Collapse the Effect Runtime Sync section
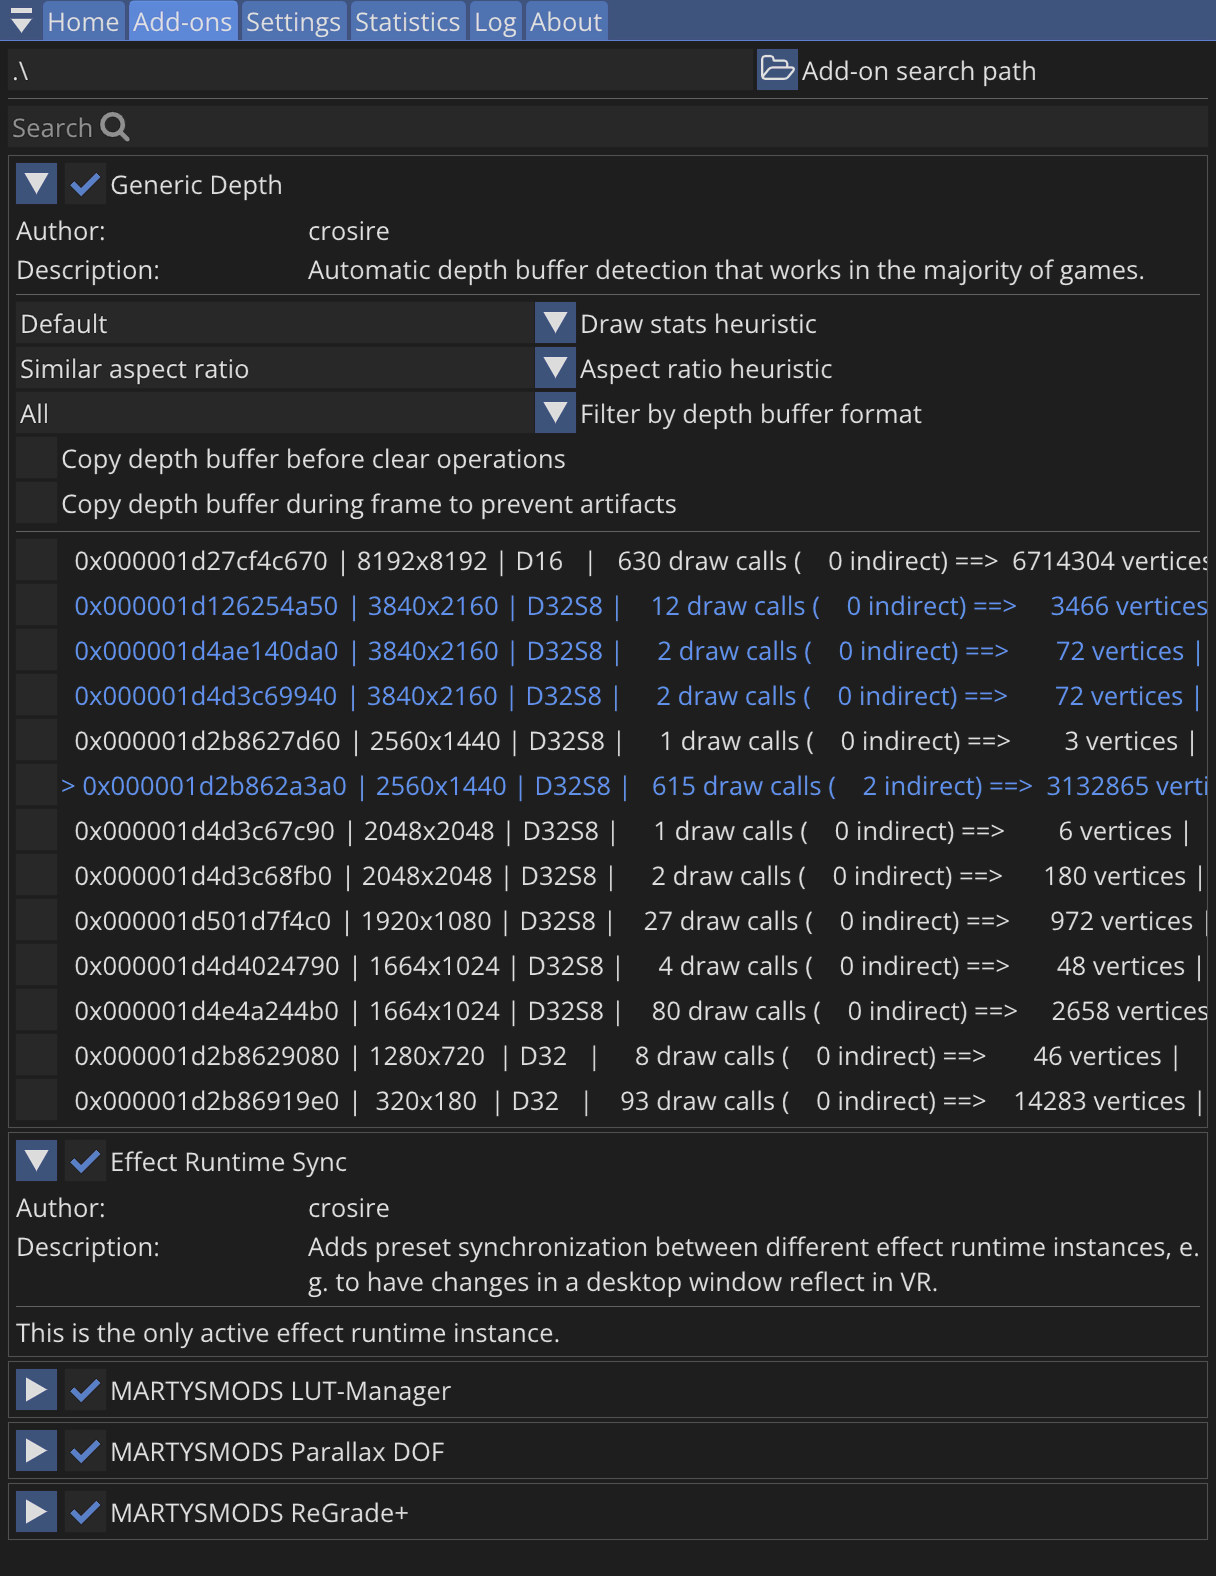The height and width of the screenshot is (1576, 1216). (x=37, y=1161)
